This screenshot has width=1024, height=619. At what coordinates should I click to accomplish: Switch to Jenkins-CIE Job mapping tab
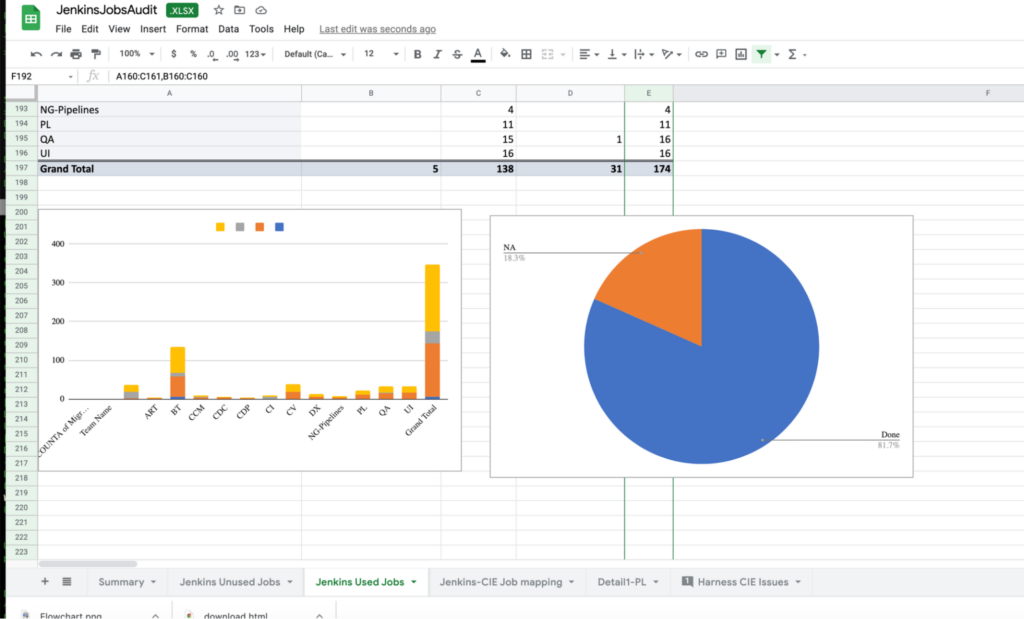[x=507, y=582]
